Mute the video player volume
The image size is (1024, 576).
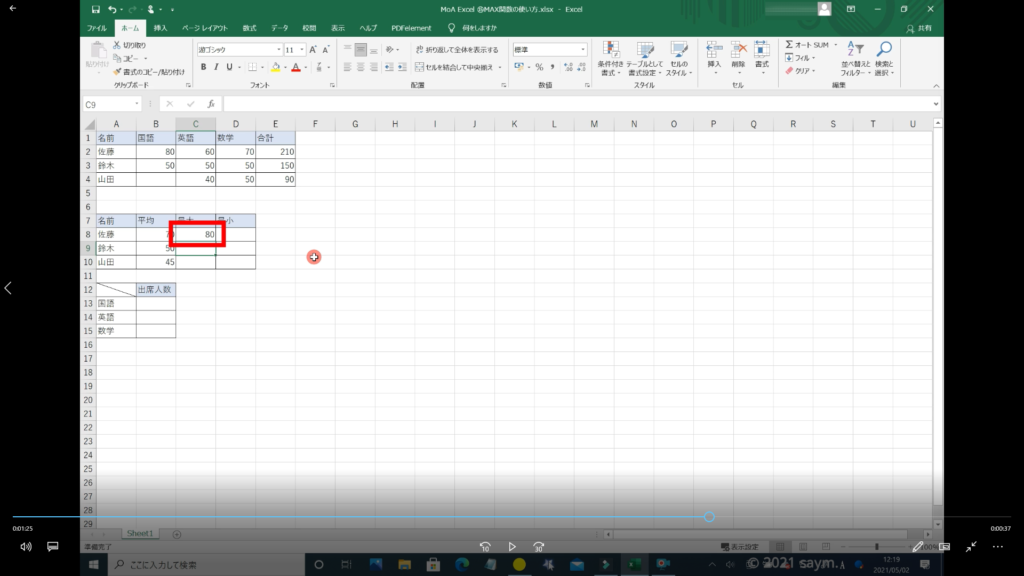[x=26, y=547]
